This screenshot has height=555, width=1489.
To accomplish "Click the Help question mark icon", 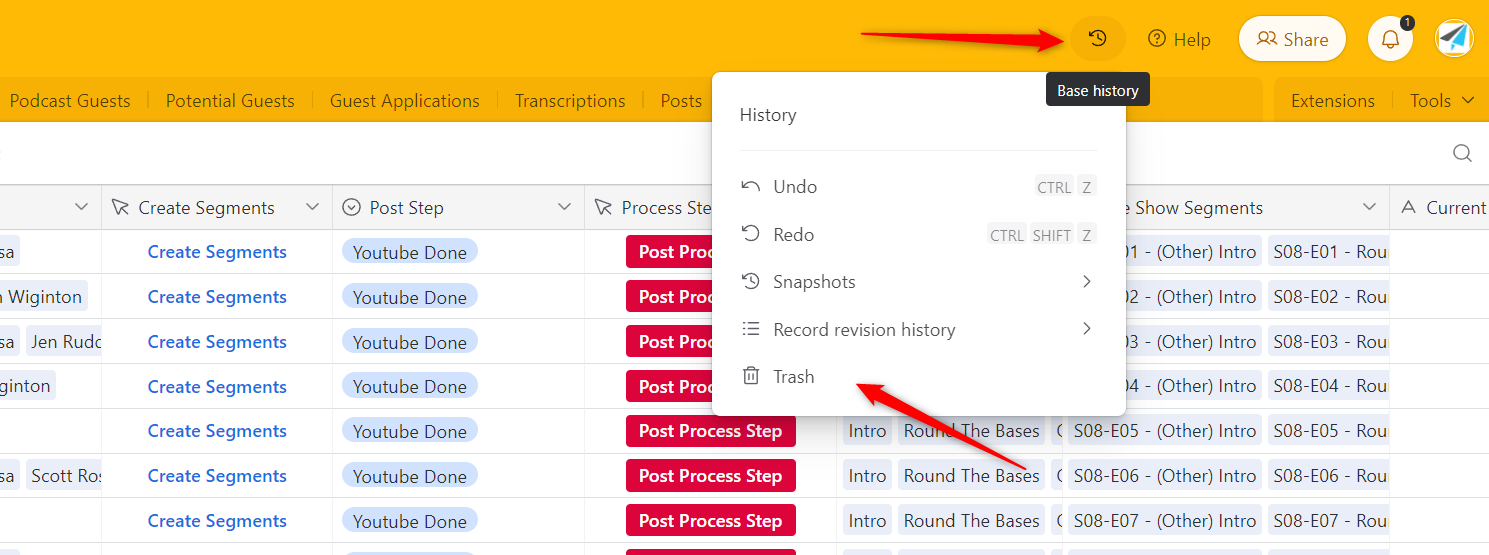I will click(x=1157, y=39).
